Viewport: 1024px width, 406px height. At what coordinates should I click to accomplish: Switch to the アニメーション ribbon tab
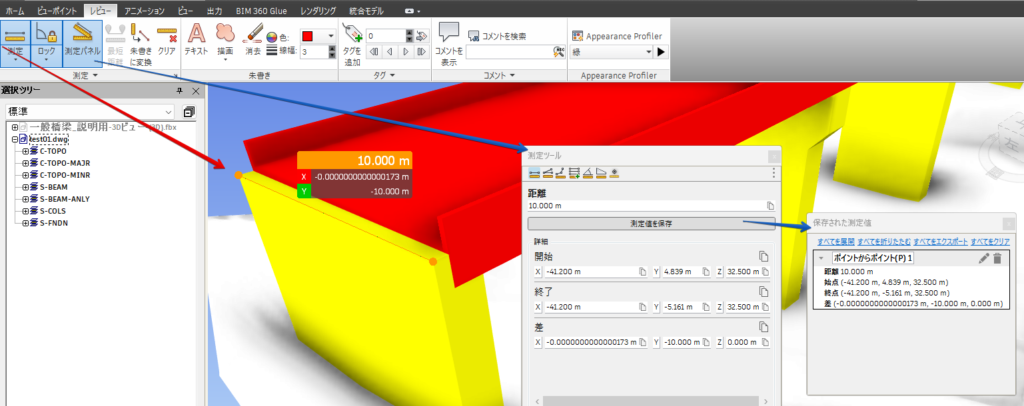click(x=138, y=7)
